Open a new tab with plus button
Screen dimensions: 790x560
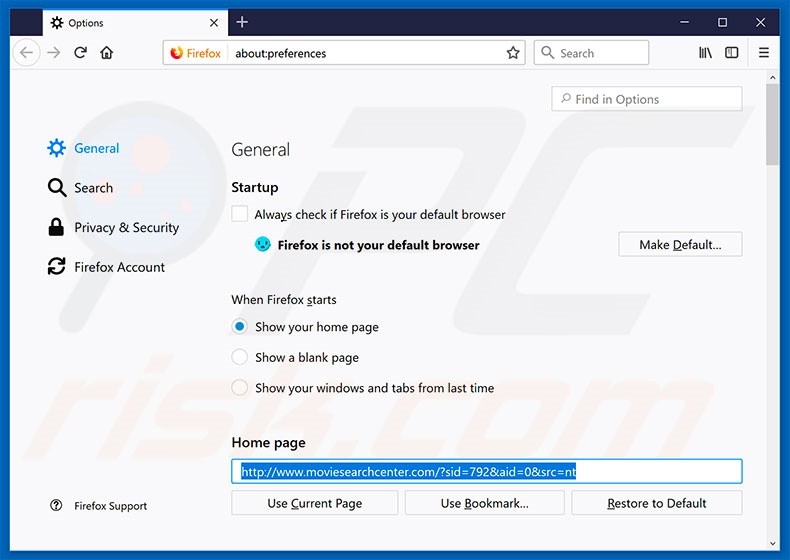tap(242, 22)
